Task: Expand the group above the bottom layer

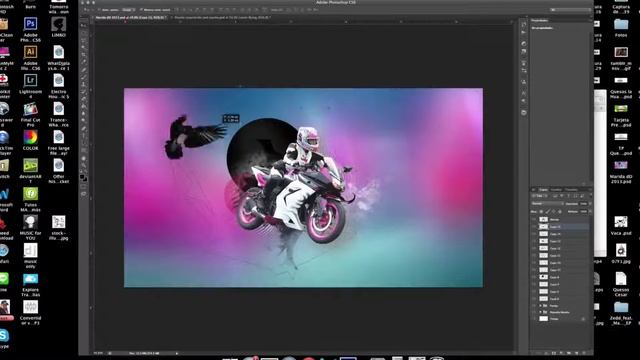Action: 540,312
